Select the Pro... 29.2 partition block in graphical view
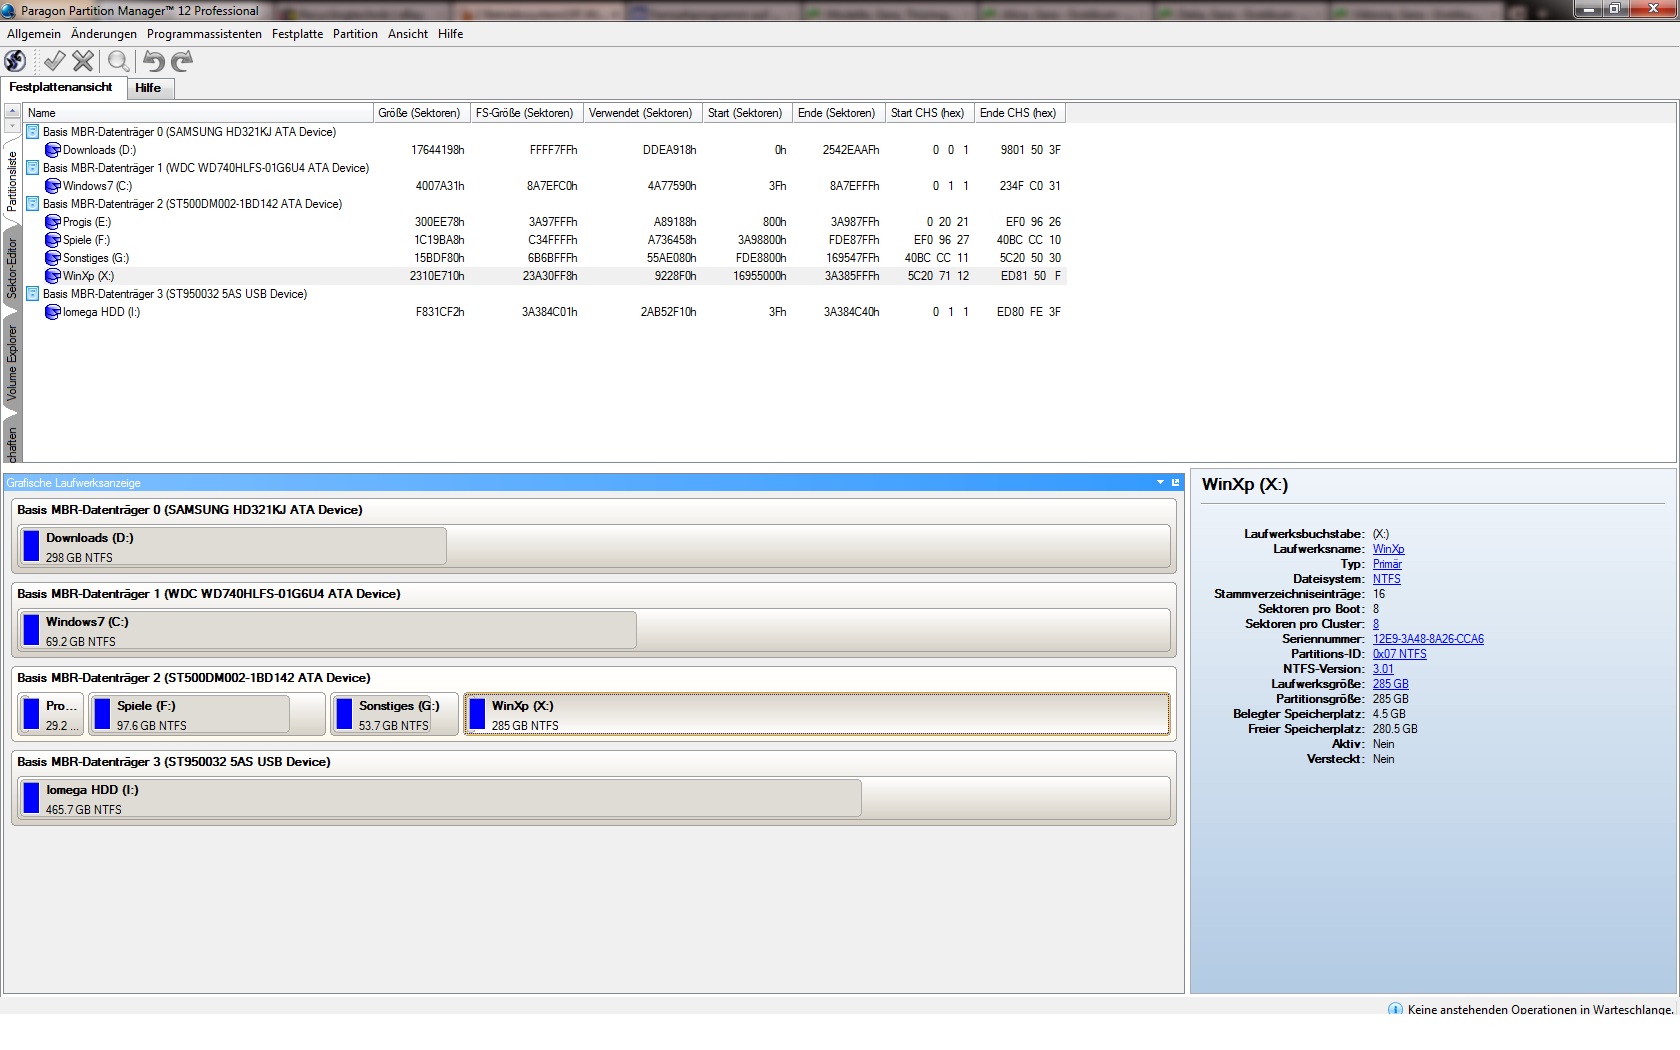 (x=51, y=715)
